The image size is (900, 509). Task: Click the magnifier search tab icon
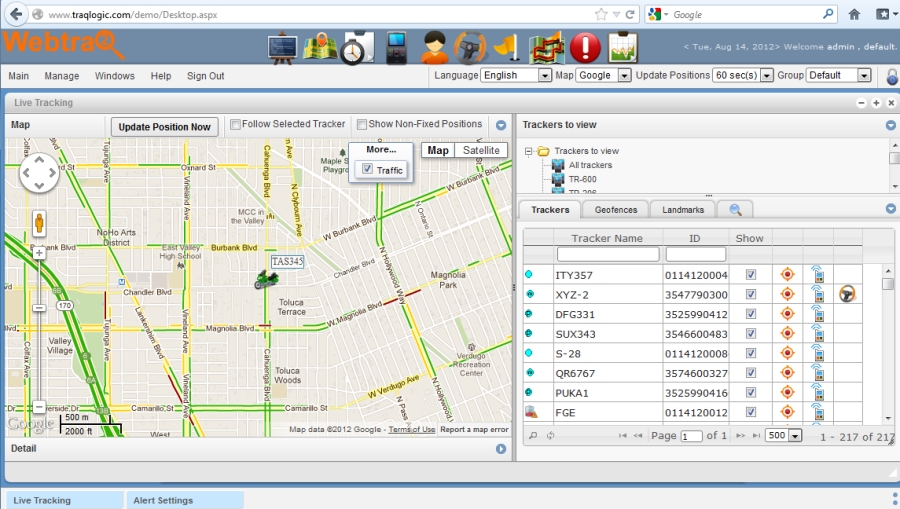tap(735, 209)
